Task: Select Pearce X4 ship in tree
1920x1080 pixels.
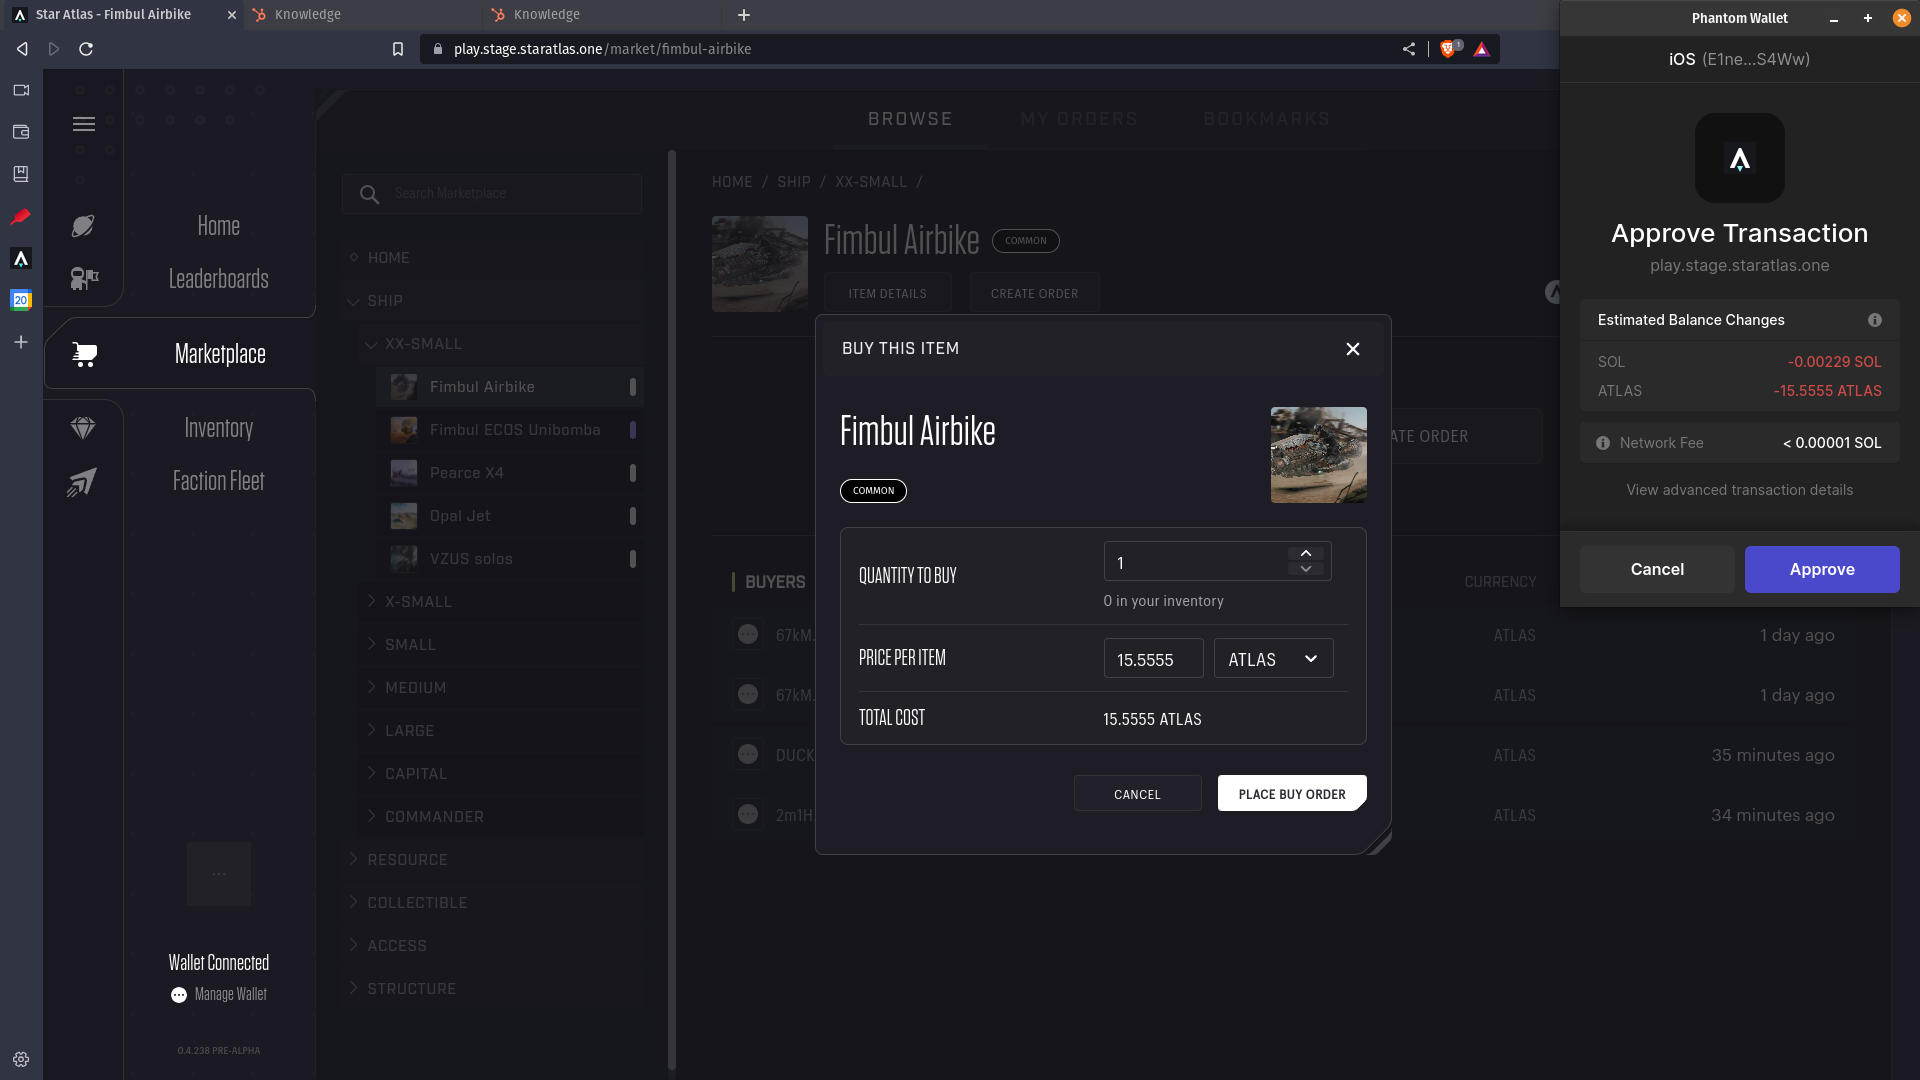Action: [x=509, y=473]
